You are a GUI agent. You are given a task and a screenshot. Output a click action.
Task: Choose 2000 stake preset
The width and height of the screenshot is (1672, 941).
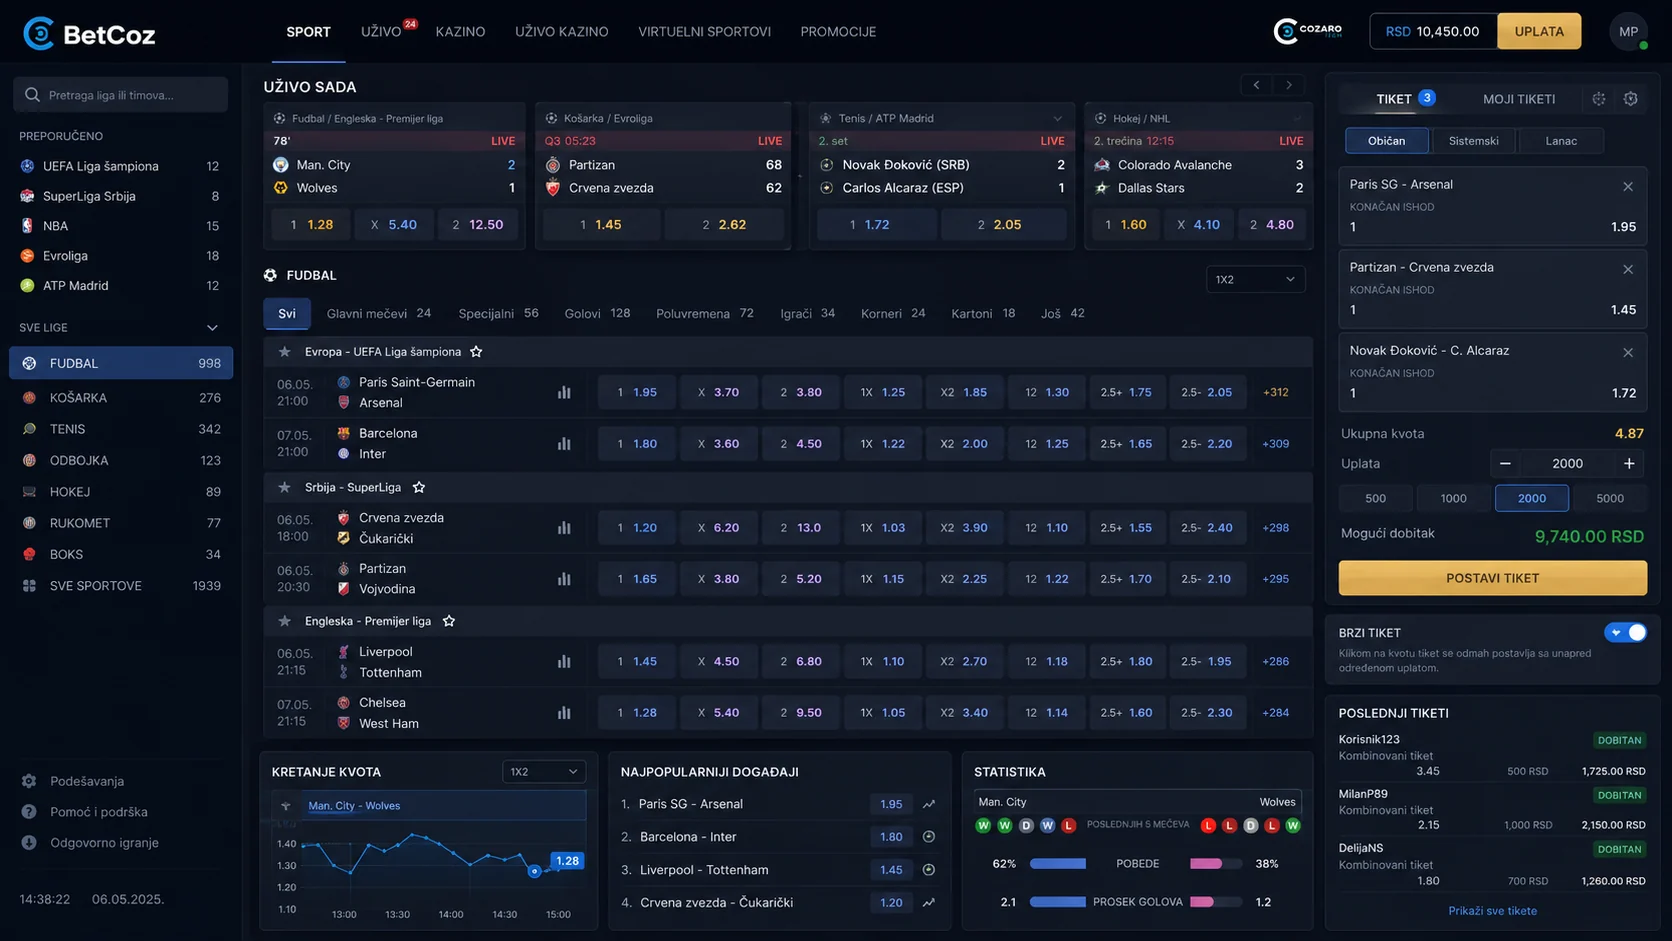1532,498
